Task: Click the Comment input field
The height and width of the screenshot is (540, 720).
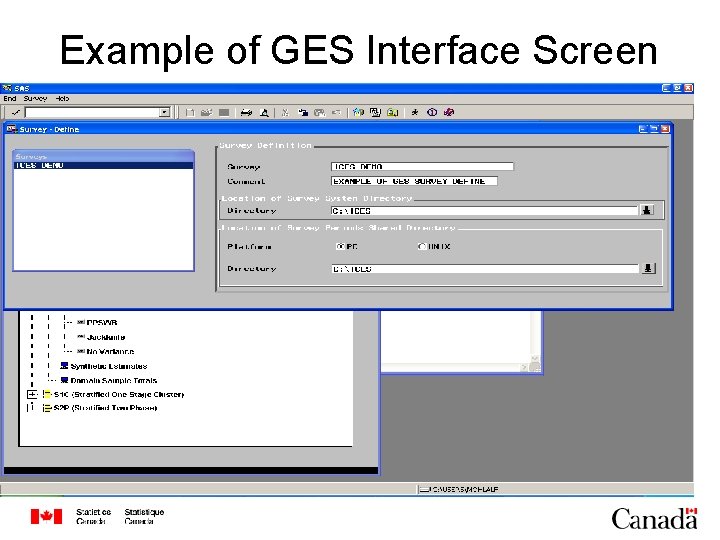Action: [x=414, y=181]
